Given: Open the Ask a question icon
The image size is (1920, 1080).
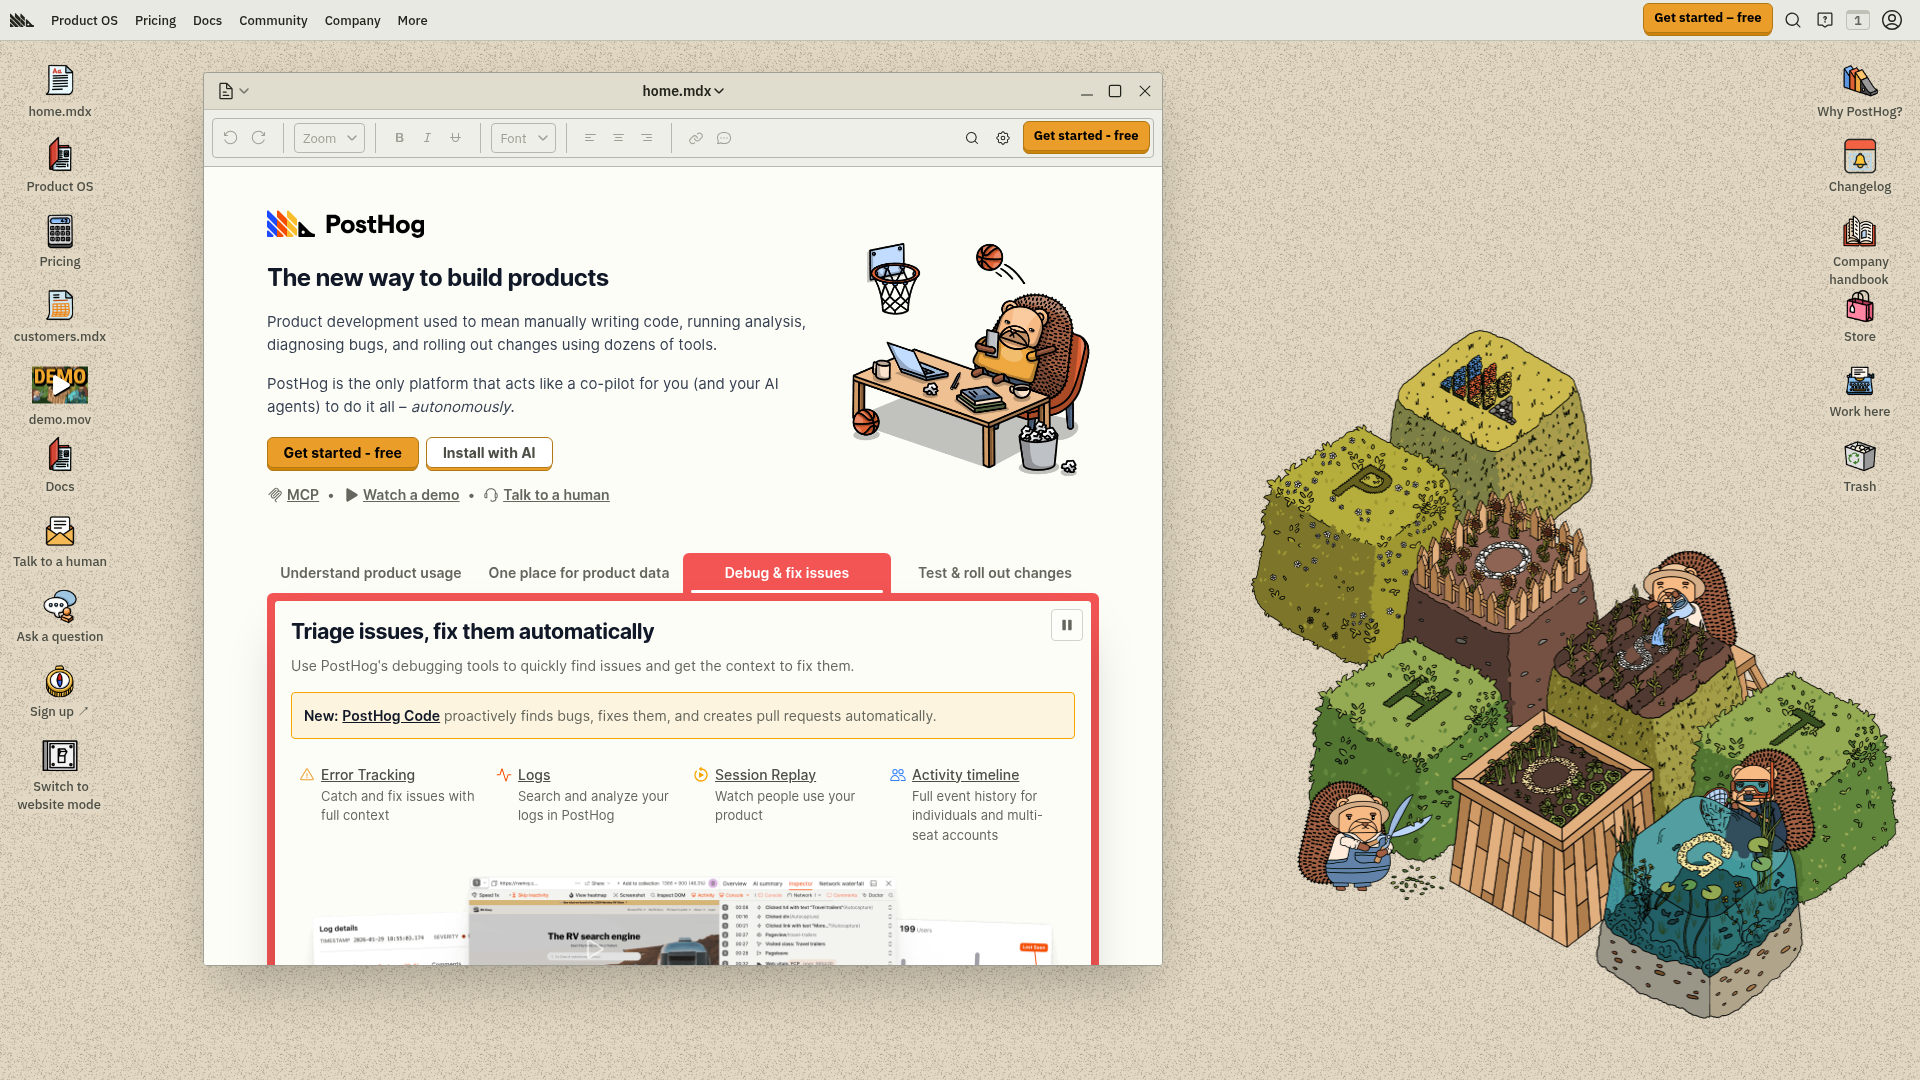Looking at the screenshot, I should pyautogui.click(x=60, y=616).
